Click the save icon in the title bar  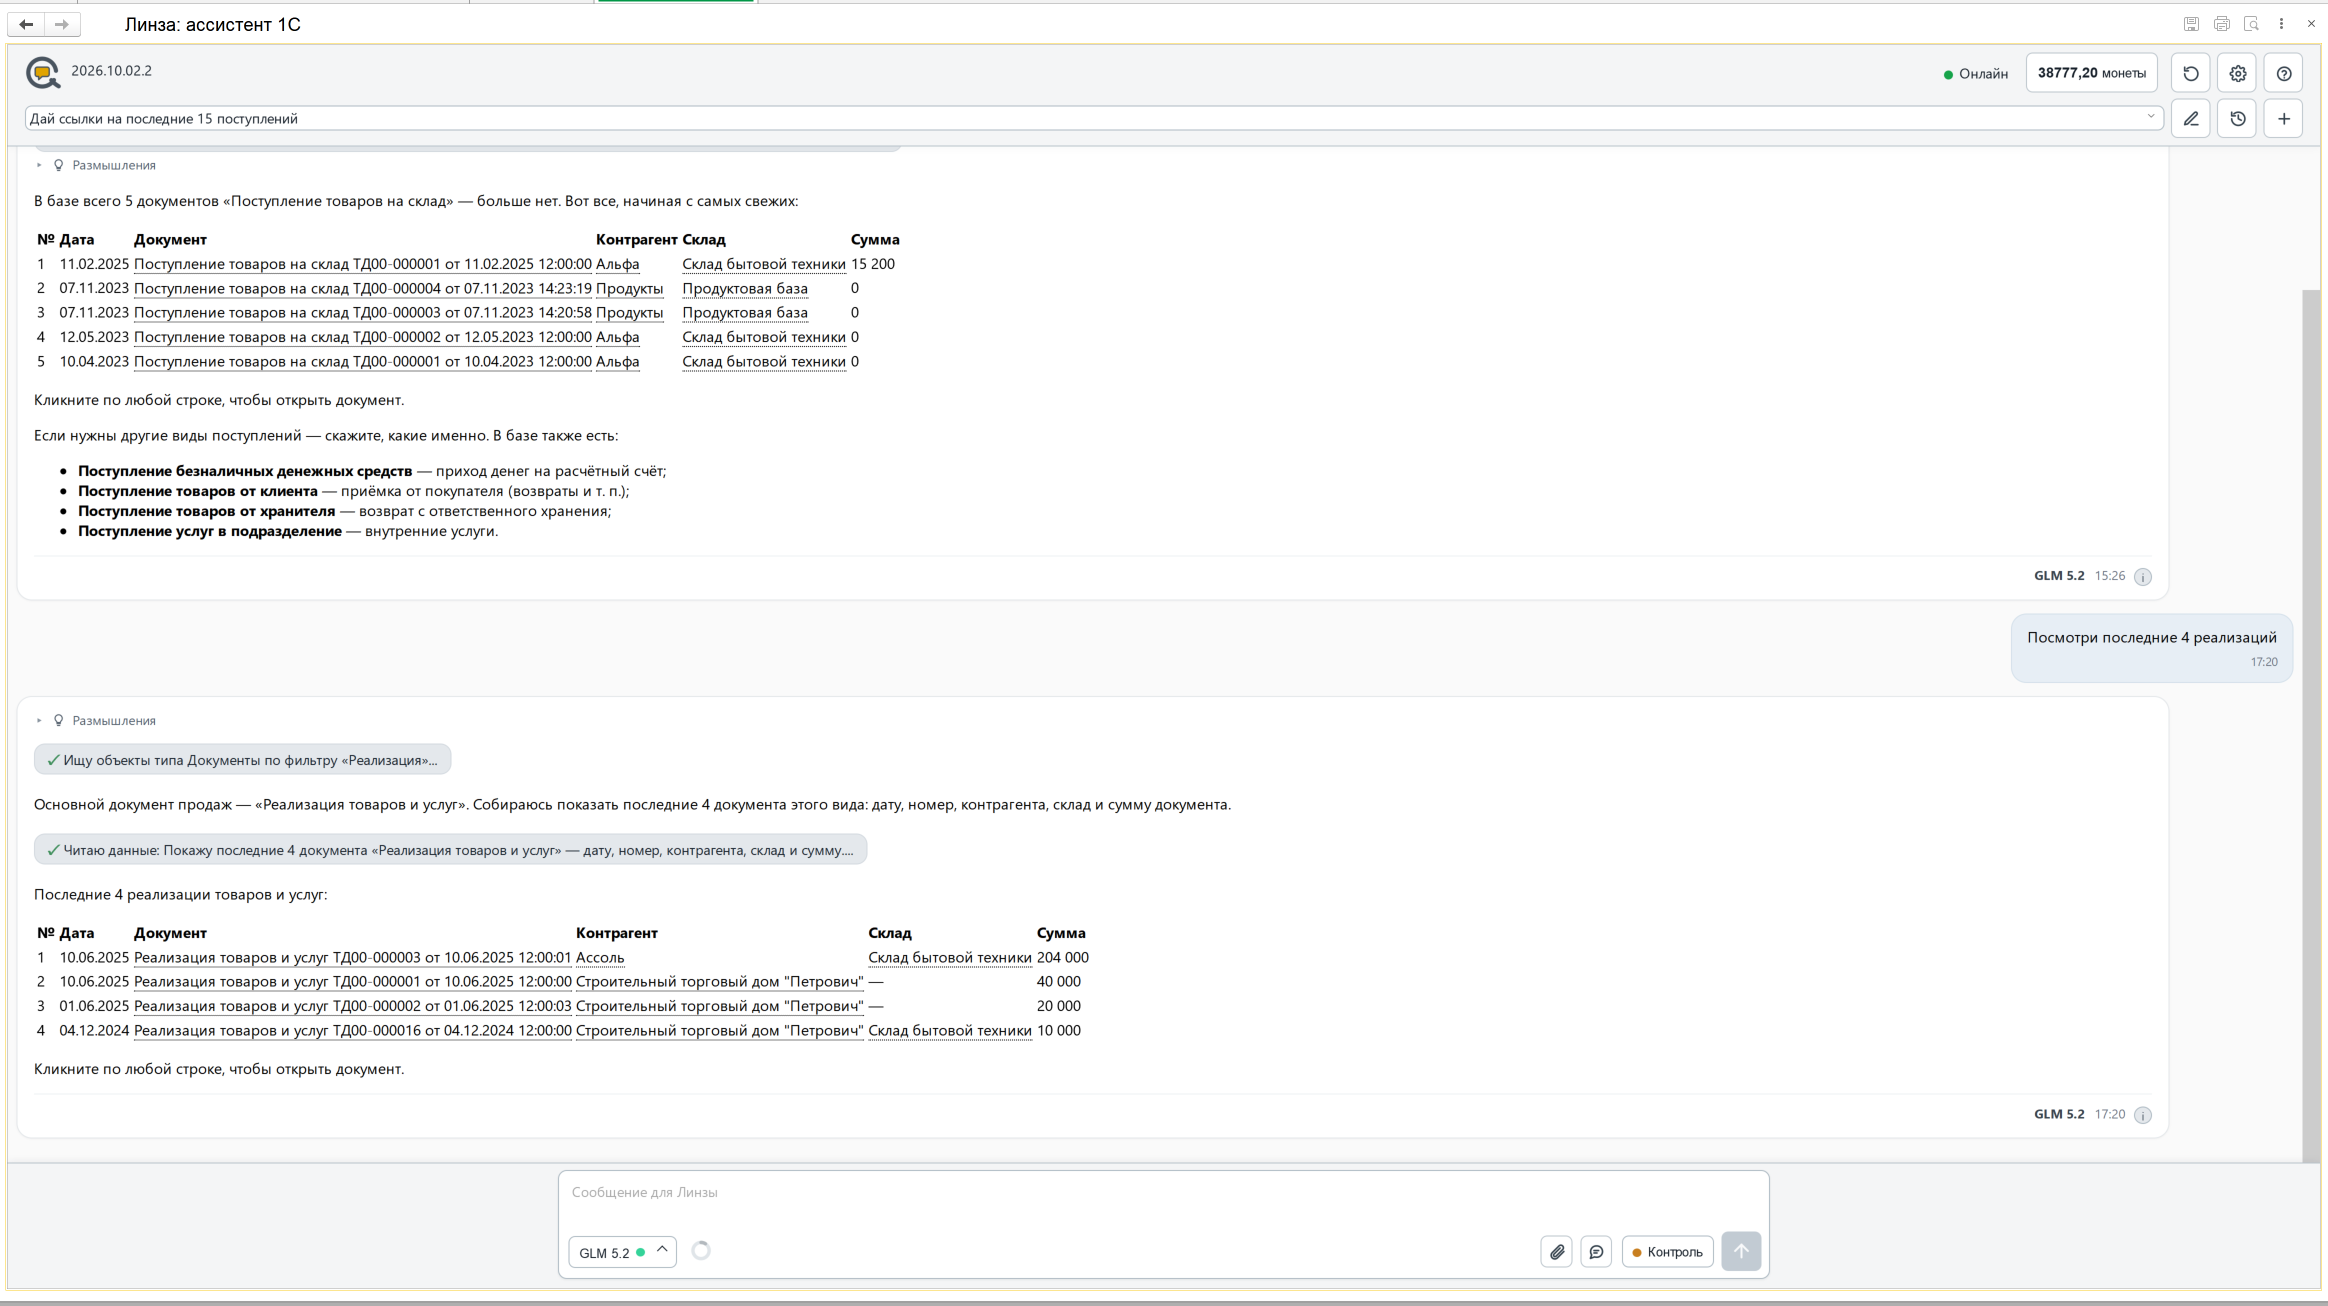click(x=2191, y=24)
